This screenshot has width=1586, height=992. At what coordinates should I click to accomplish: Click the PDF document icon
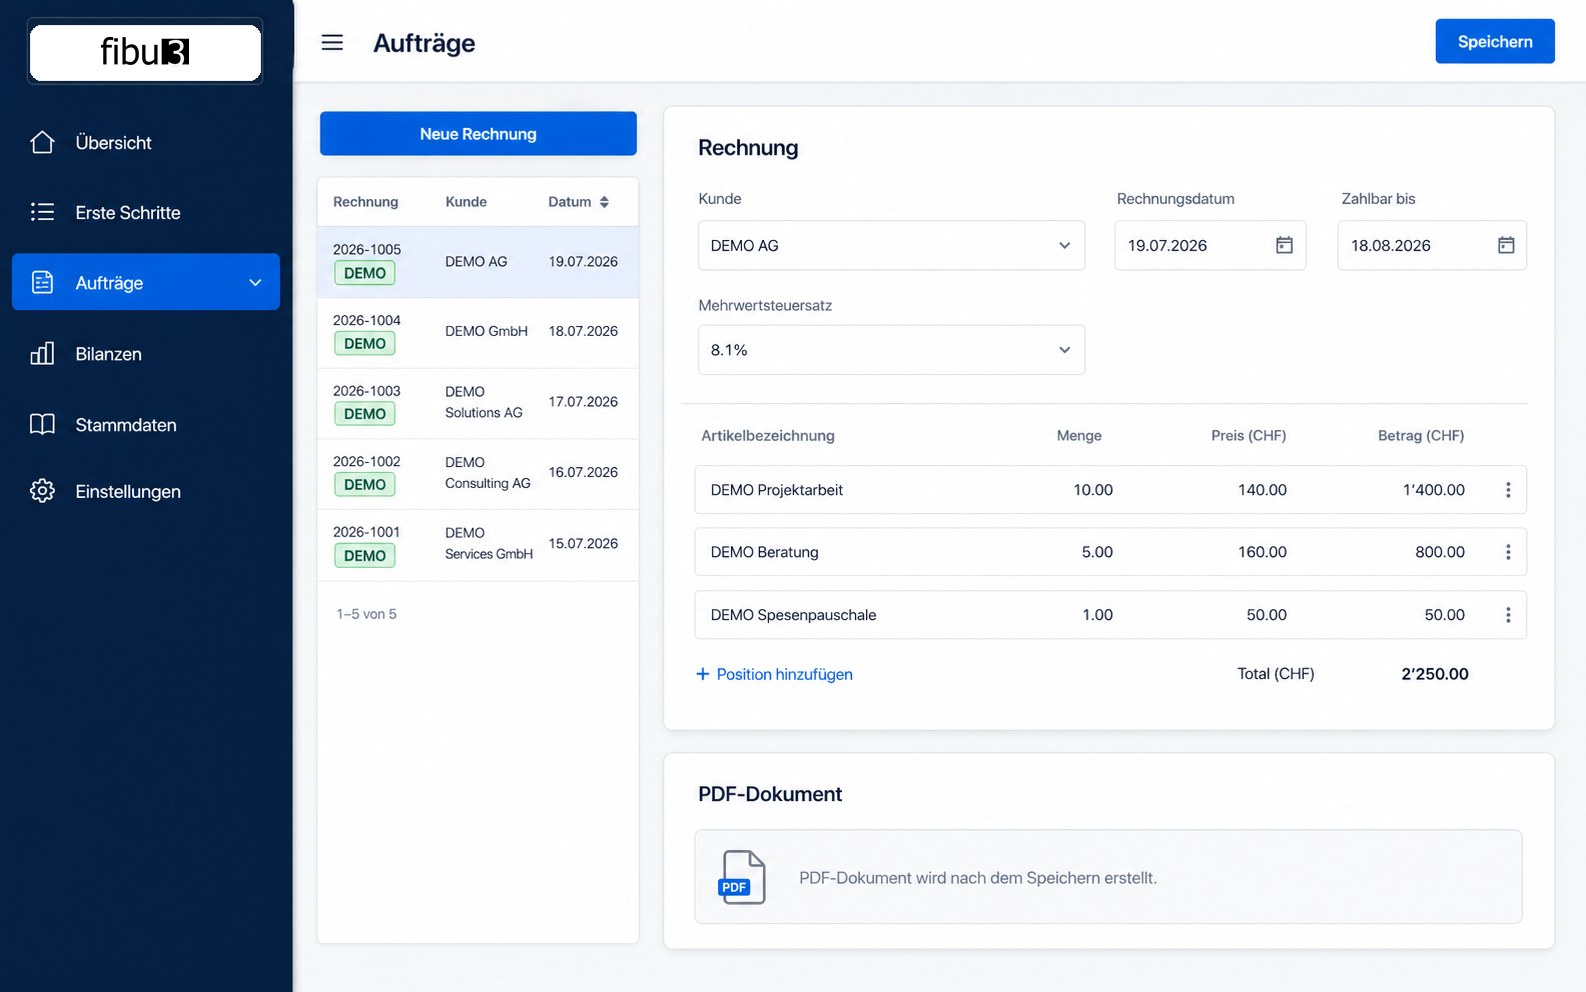pyautogui.click(x=742, y=877)
